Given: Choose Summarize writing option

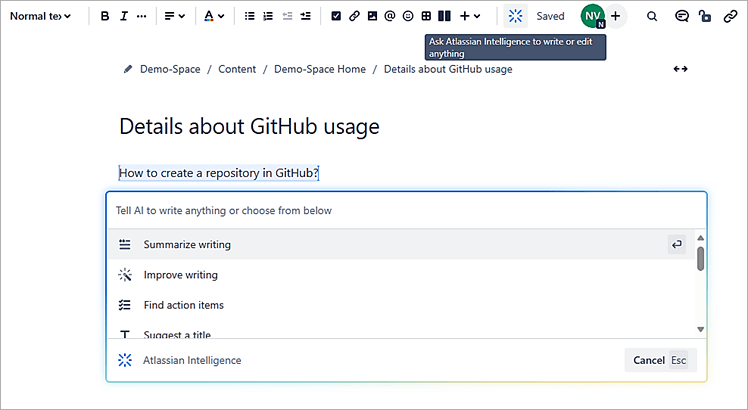Looking at the screenshot, I should tap(402, 244).
